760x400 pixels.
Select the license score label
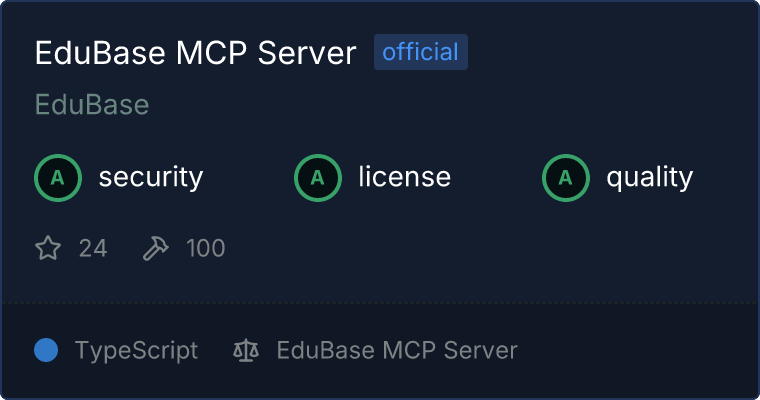pos(405,176)
